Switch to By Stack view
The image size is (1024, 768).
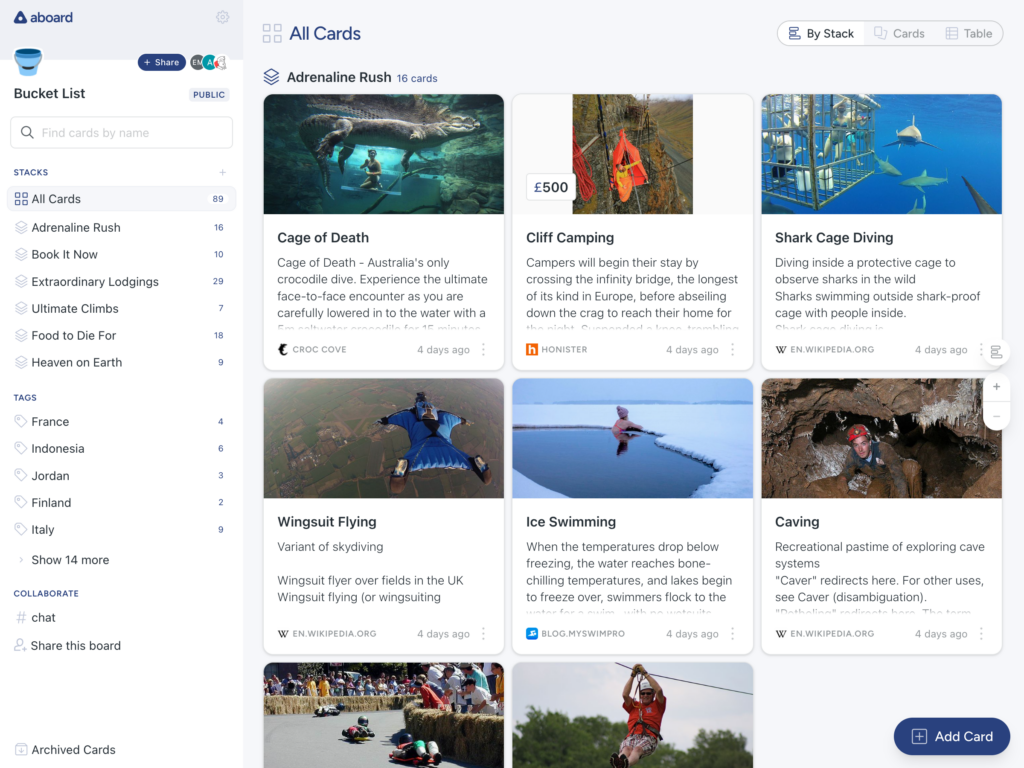pyautogui.click(x=821, y=33)
